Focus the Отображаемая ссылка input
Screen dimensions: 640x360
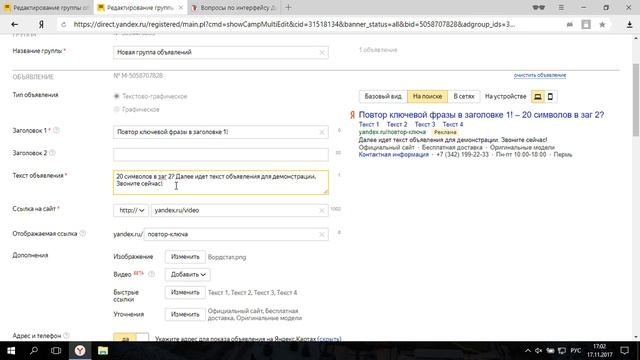point(236,234)
